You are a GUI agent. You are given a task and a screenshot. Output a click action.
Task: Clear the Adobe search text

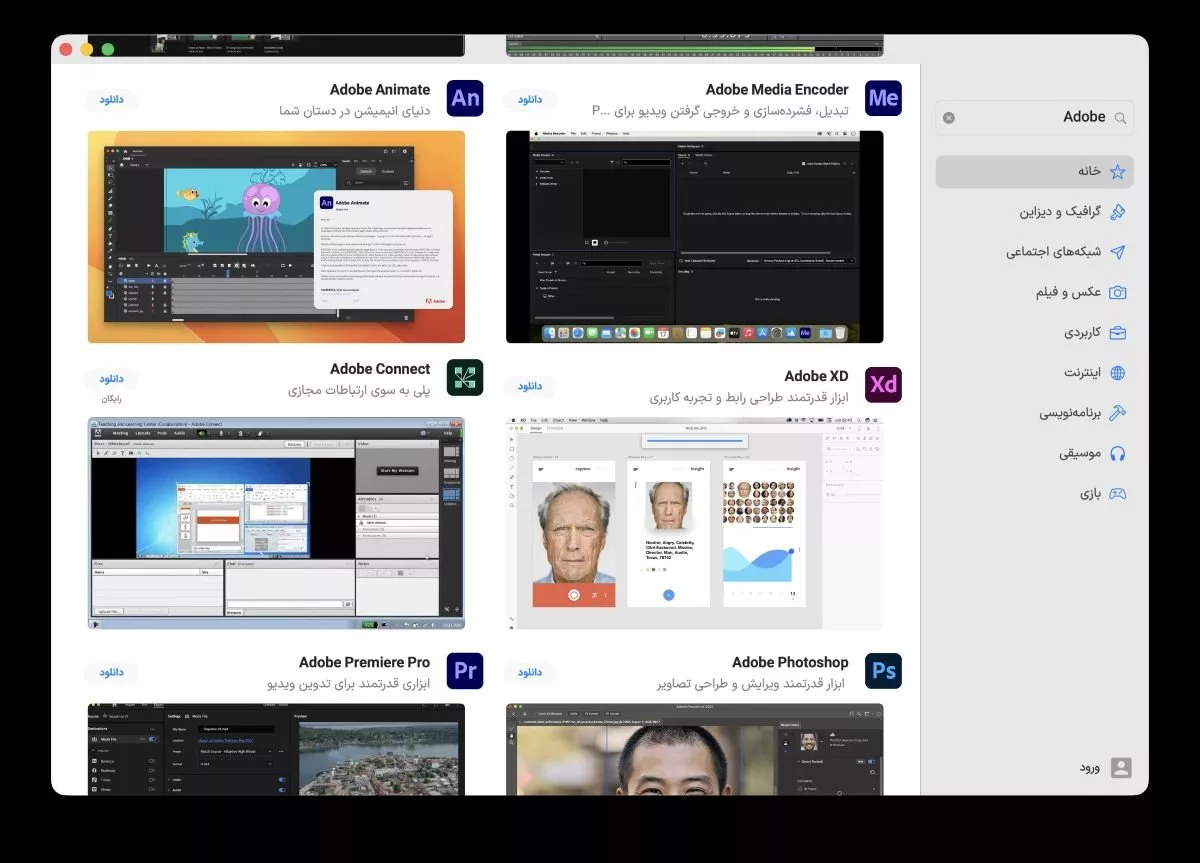pyautogui.click(x=949, y=118)
